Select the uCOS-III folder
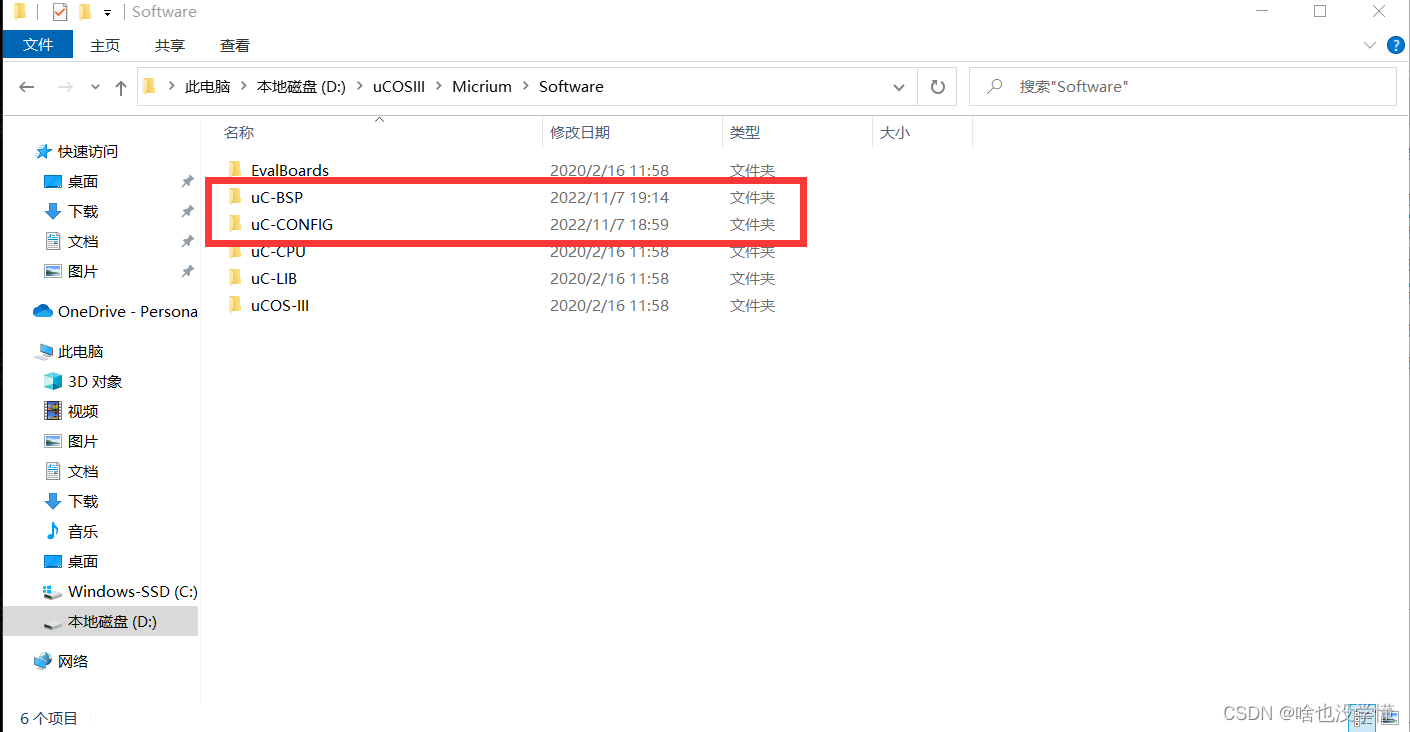Screen dimensions: 1410x732 coord(280,305)
